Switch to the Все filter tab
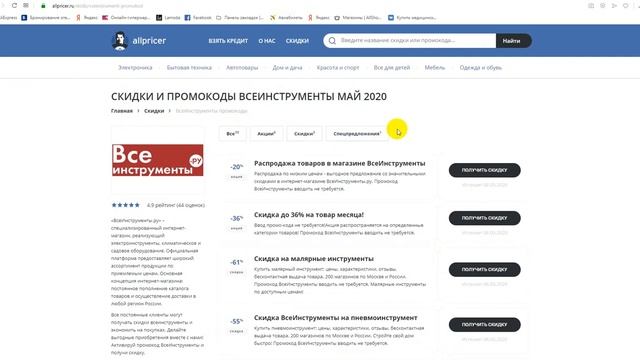Screen dimensions: 640x360 pos(233,133)
